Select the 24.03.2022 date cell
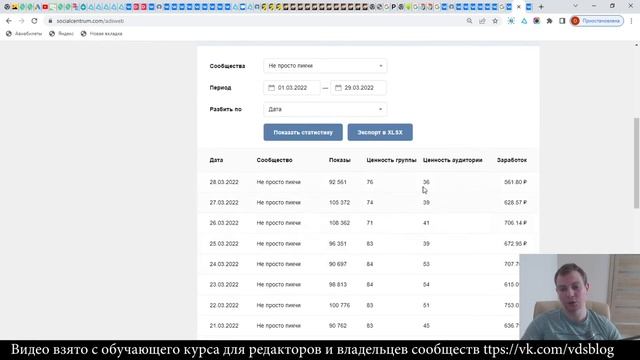 coord(224,264)
